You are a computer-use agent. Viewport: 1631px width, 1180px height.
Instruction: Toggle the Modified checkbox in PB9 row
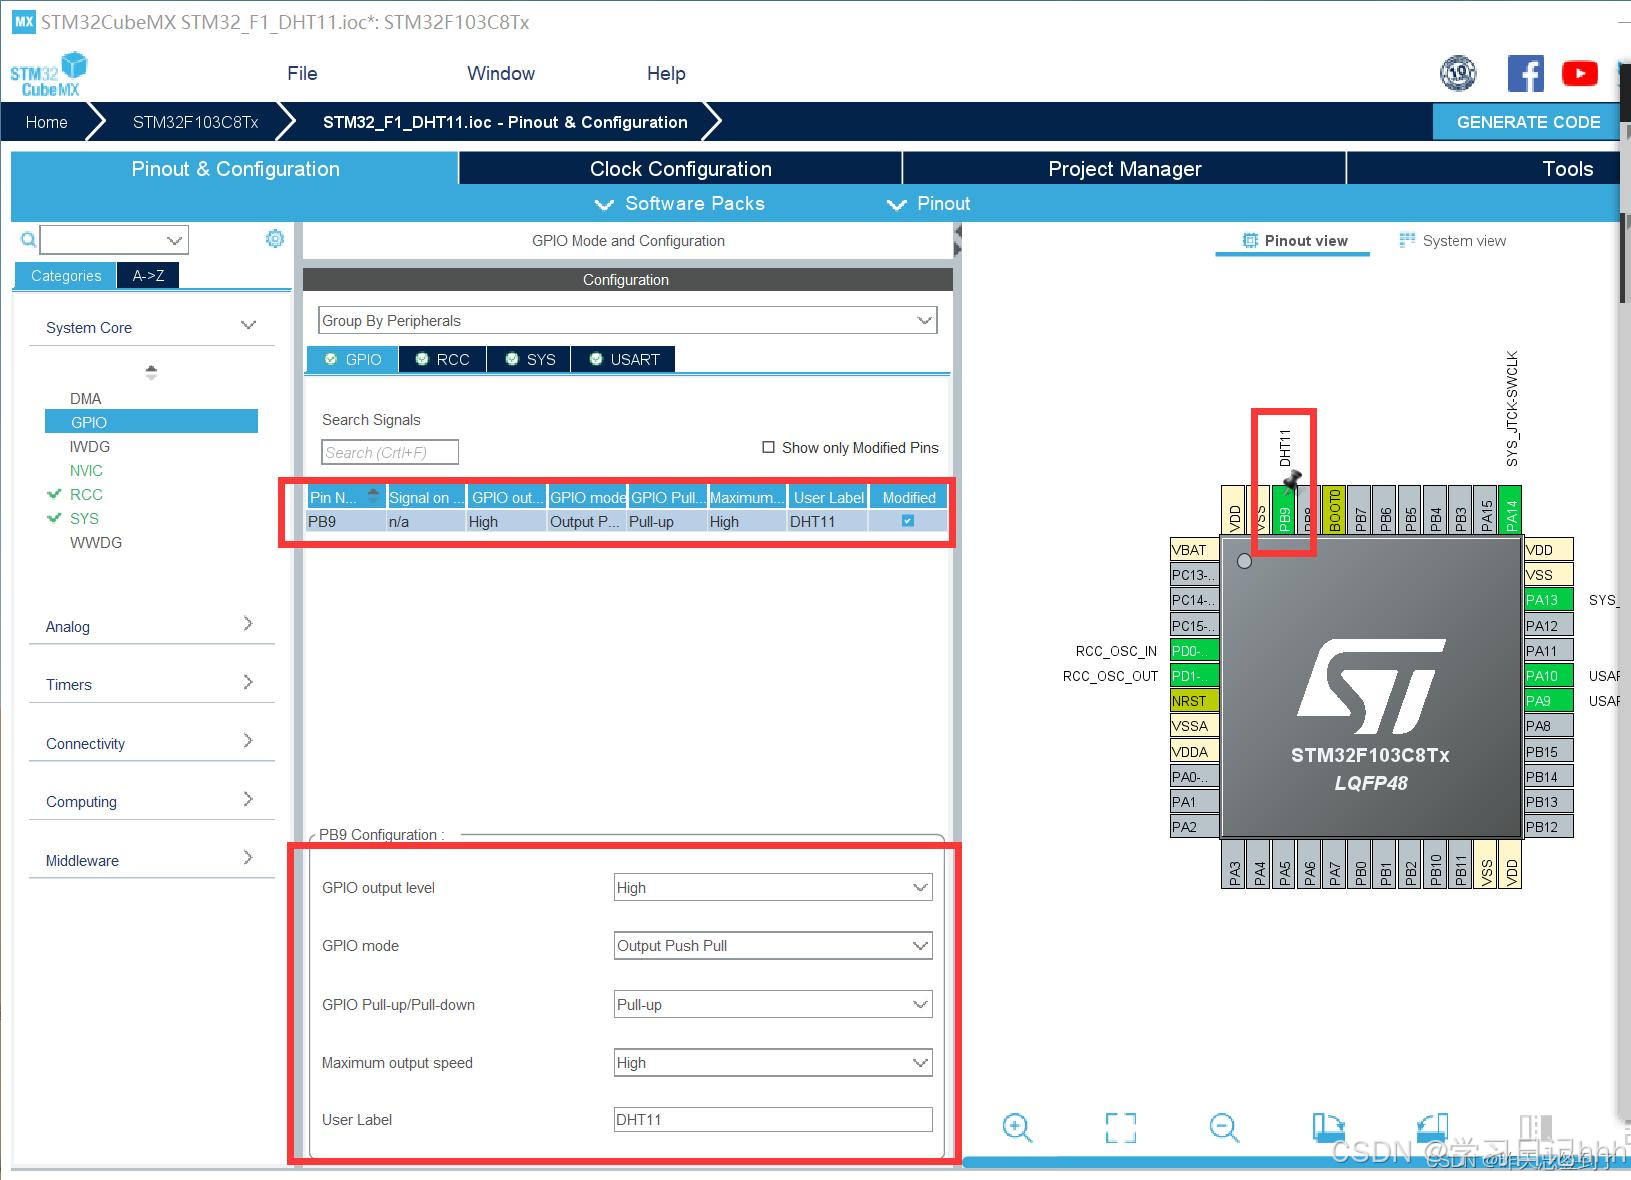[x=908, y=521]
